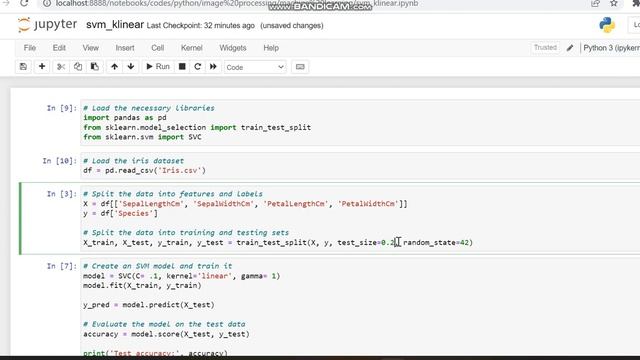This screenshot has width=640, height=360.
Task: Click the y = df['Species'] line
Action: [x=120, y=213]
